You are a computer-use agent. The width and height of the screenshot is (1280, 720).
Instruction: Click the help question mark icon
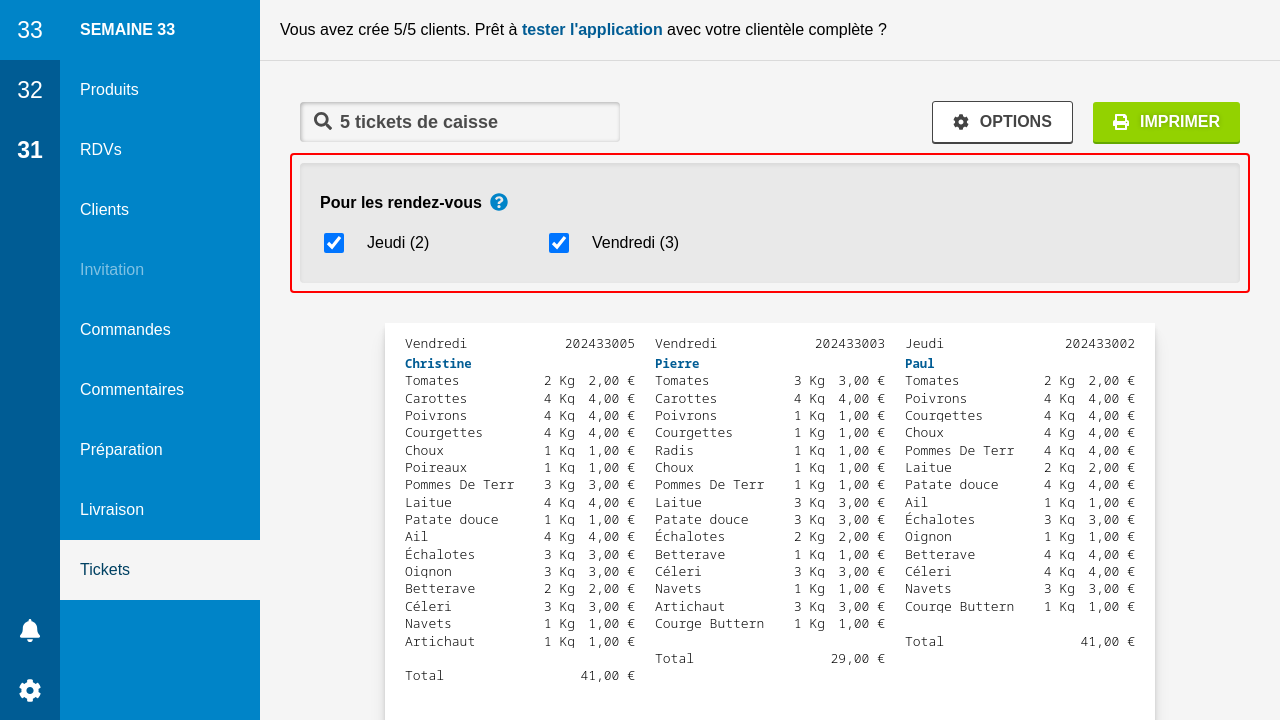coord(499,202)
